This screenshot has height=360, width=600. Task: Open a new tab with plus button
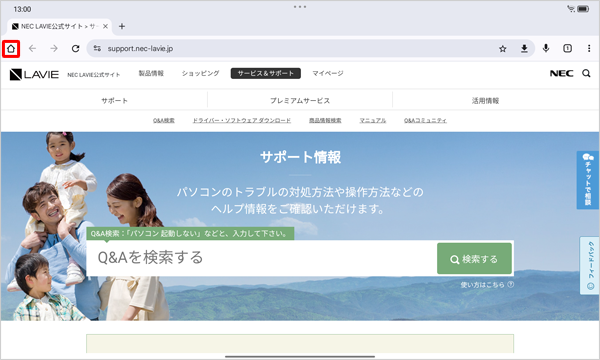pyautogui.click(x=122, y=26)
